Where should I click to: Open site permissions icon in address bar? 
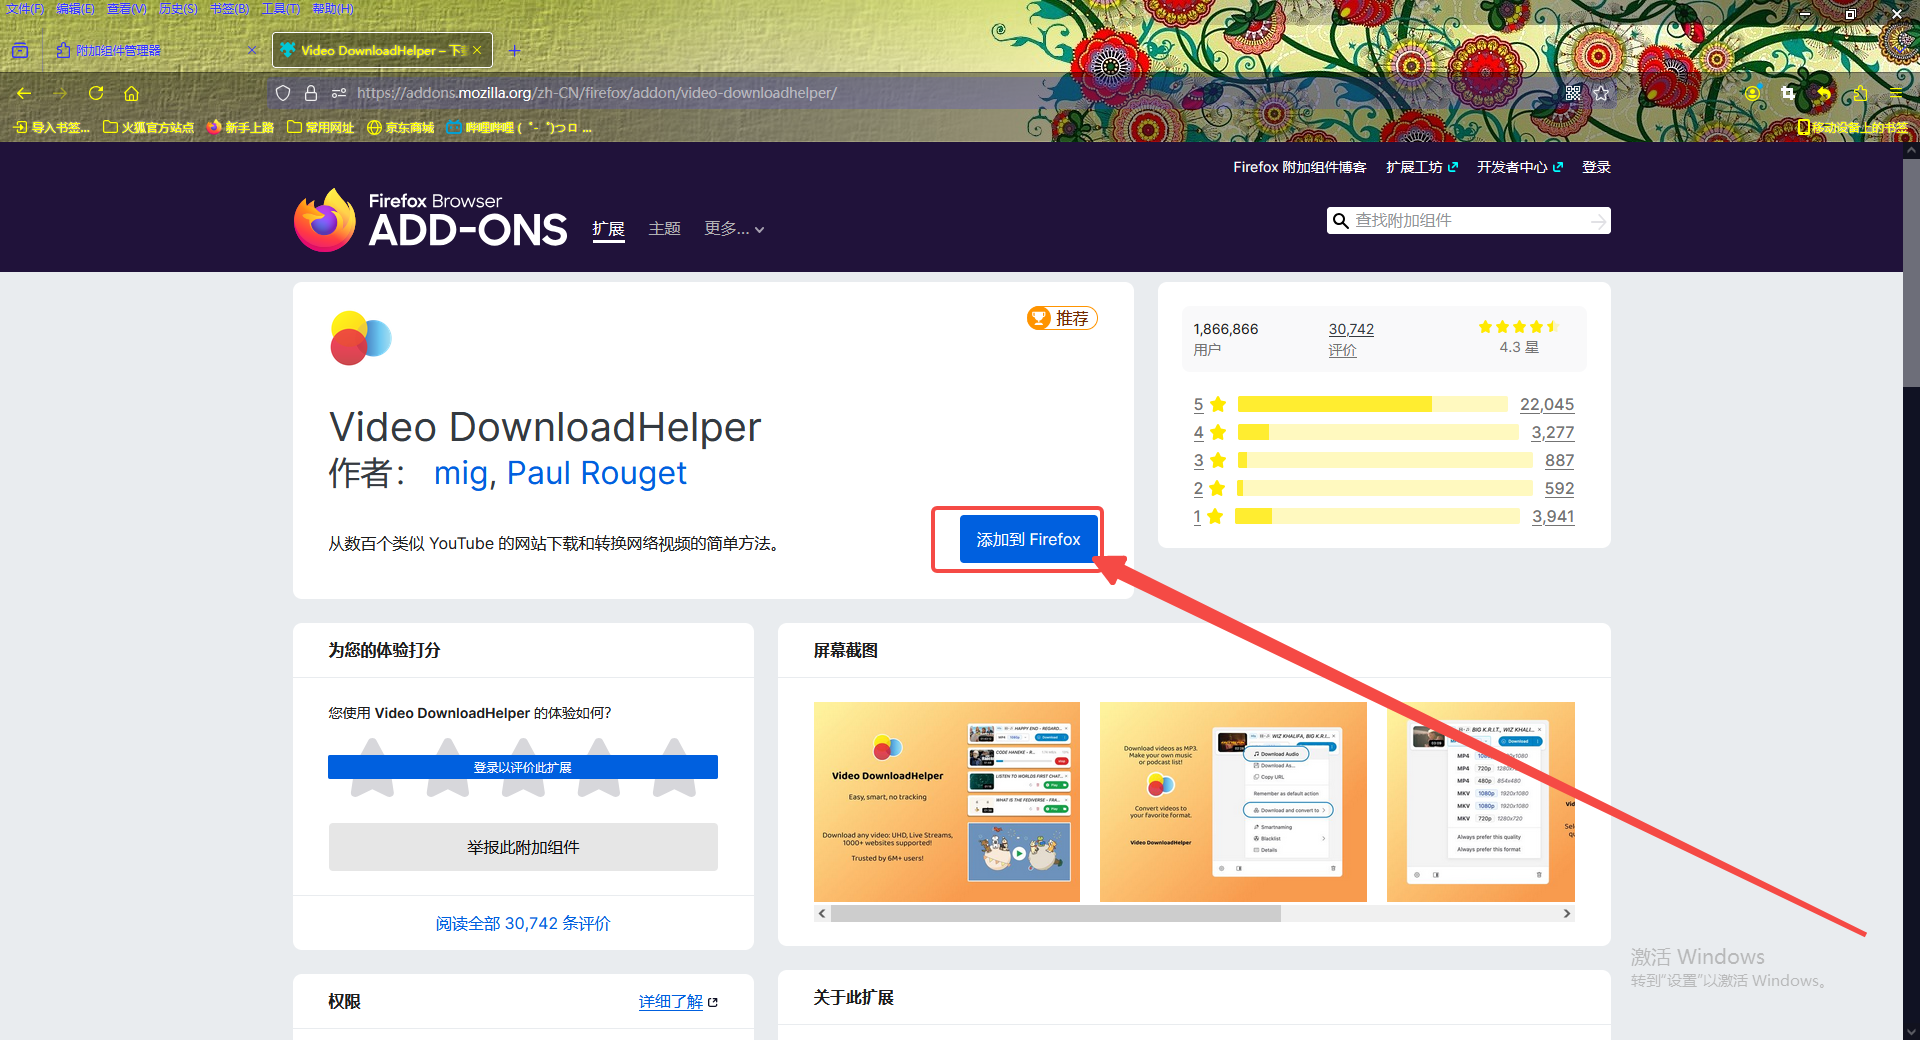339,93
